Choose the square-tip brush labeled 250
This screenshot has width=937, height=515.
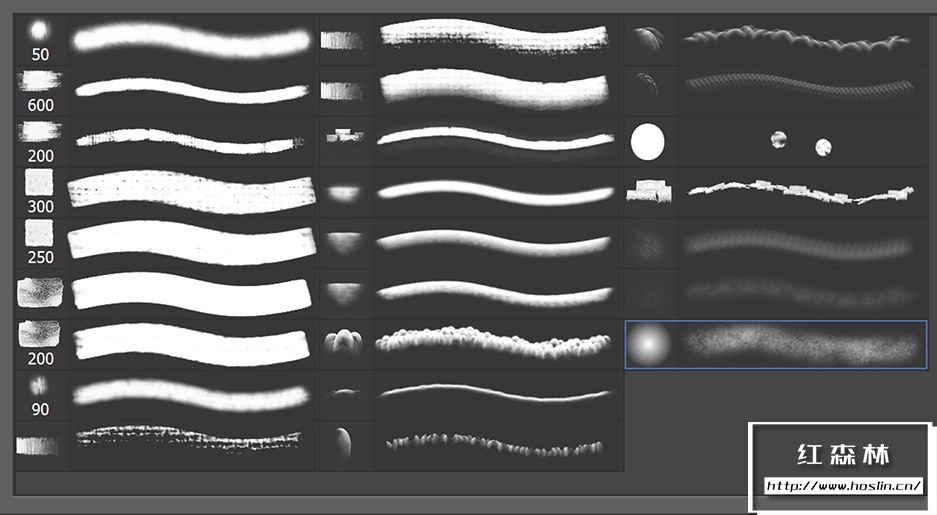pos(166,243)
